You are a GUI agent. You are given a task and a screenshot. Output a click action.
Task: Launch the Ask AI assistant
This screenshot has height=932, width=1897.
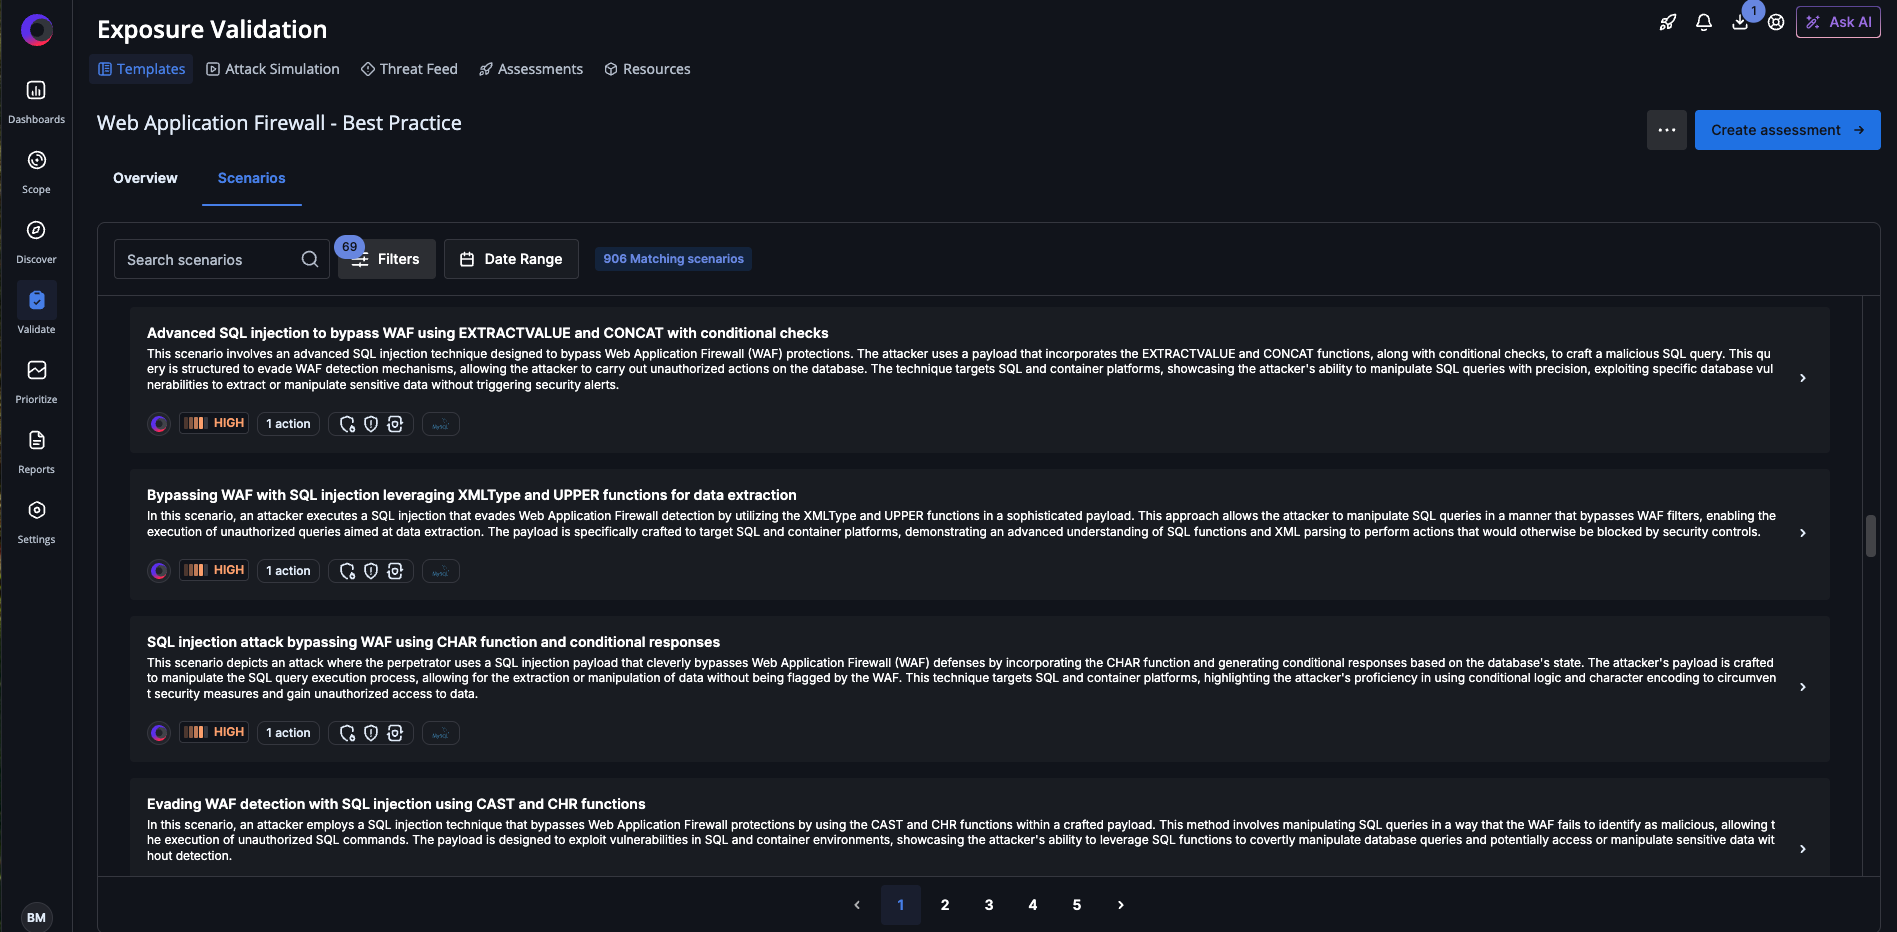tap(1838, 21)
